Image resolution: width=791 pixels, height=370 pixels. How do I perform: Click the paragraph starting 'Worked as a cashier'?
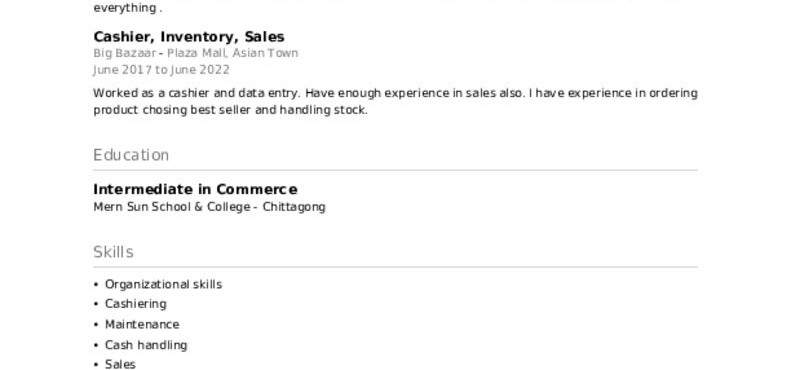pos(396,101)
